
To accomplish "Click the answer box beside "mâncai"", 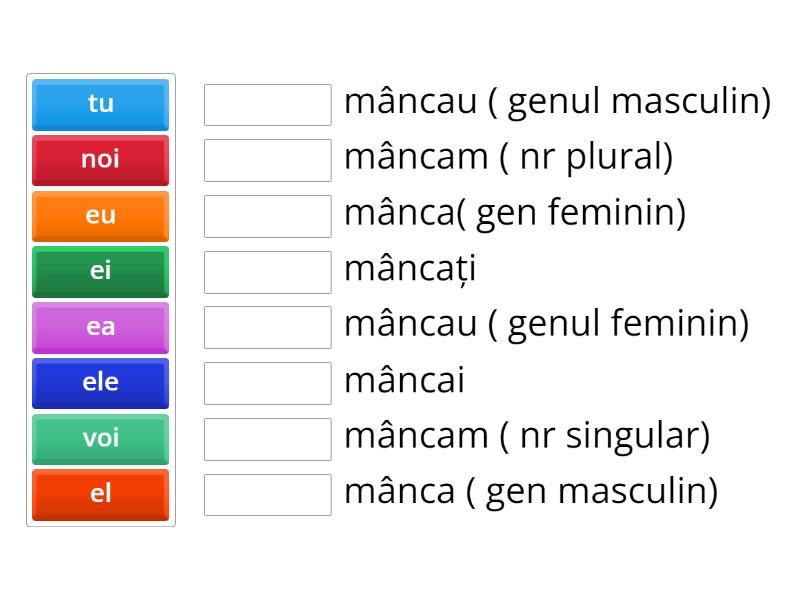I will (266, 381).
